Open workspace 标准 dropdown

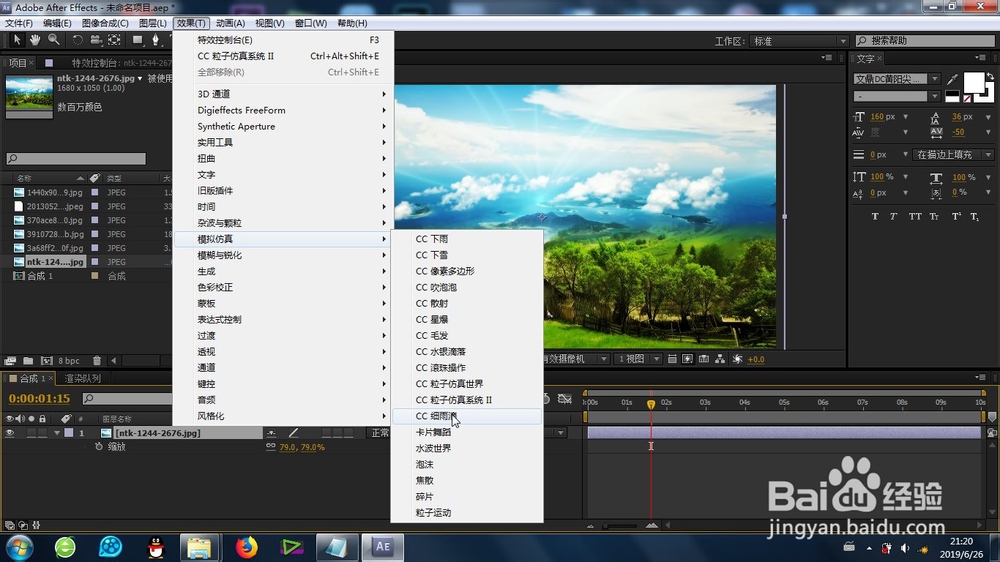798,41
